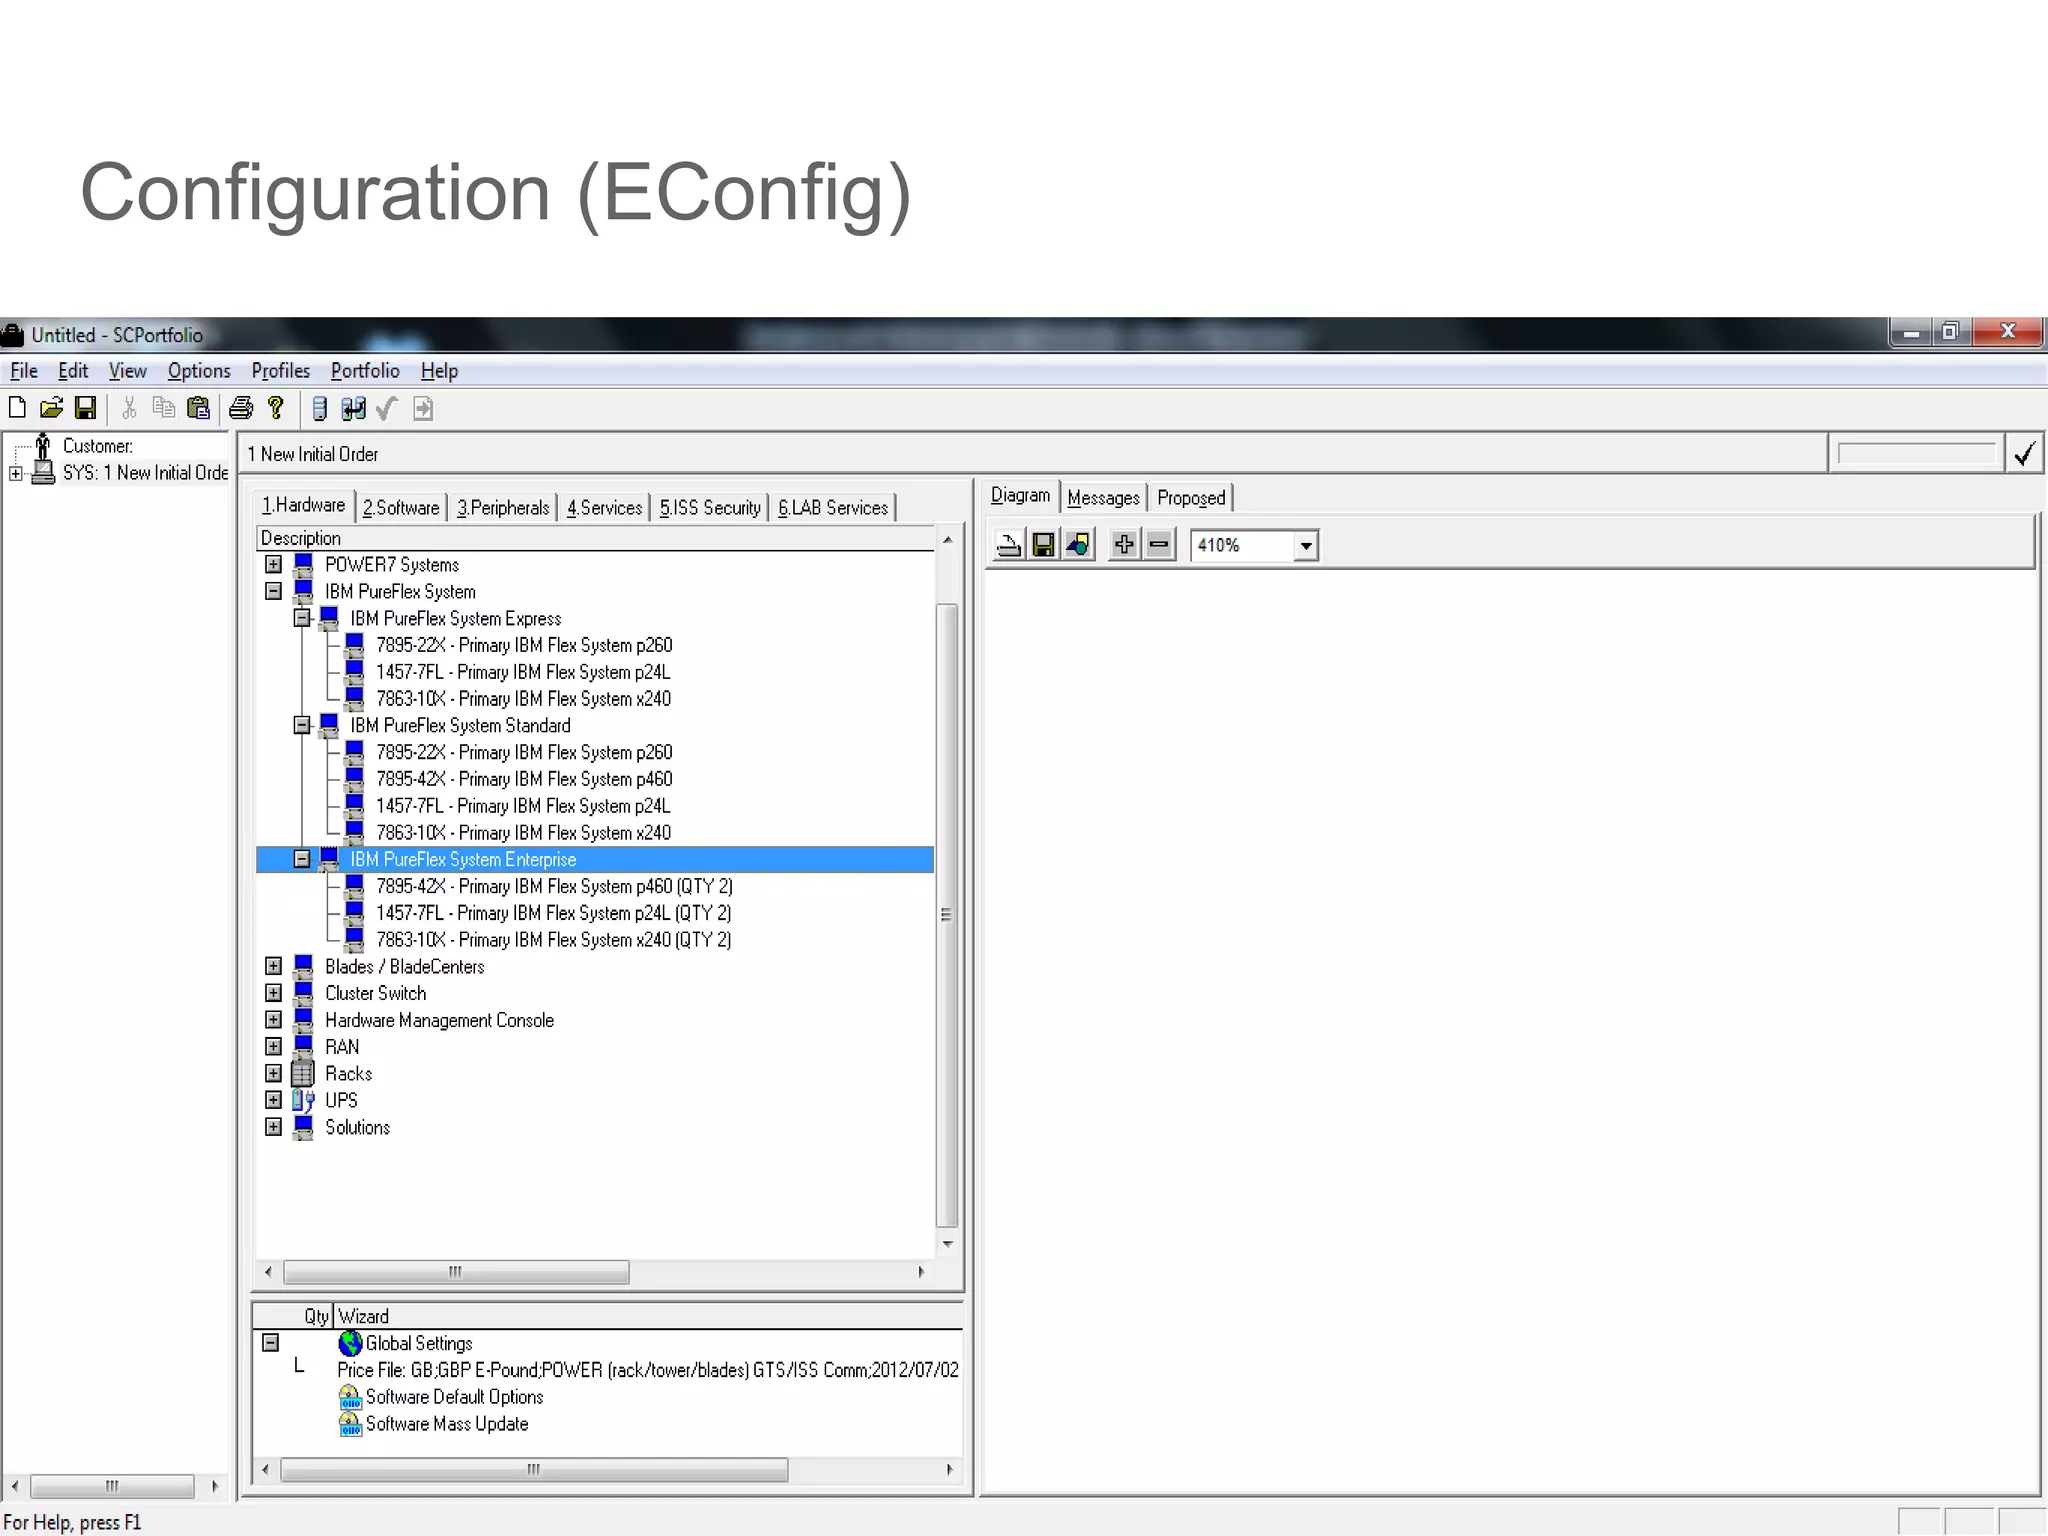Switch to the Proposed tab
This screenshot has height=1536, width=2048.
(1191, 498)
